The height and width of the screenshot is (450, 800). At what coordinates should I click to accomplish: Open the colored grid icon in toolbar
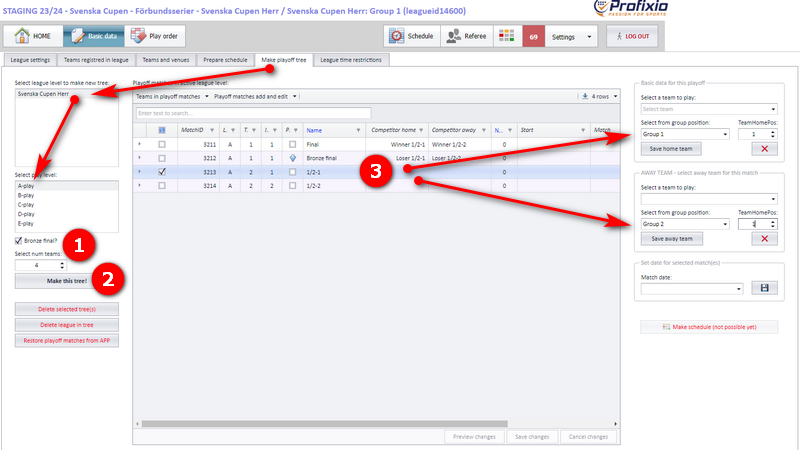tap(507, 36)
